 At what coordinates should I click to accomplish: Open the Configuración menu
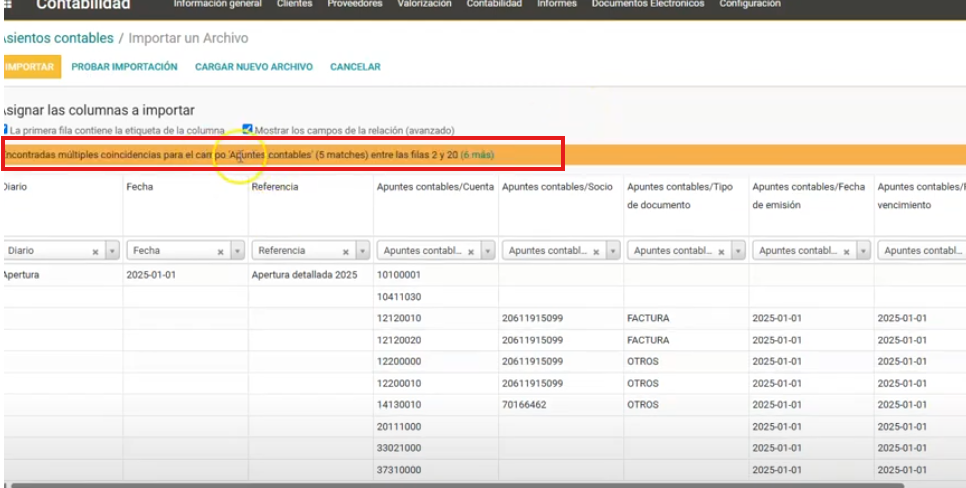tap(750, 4)
